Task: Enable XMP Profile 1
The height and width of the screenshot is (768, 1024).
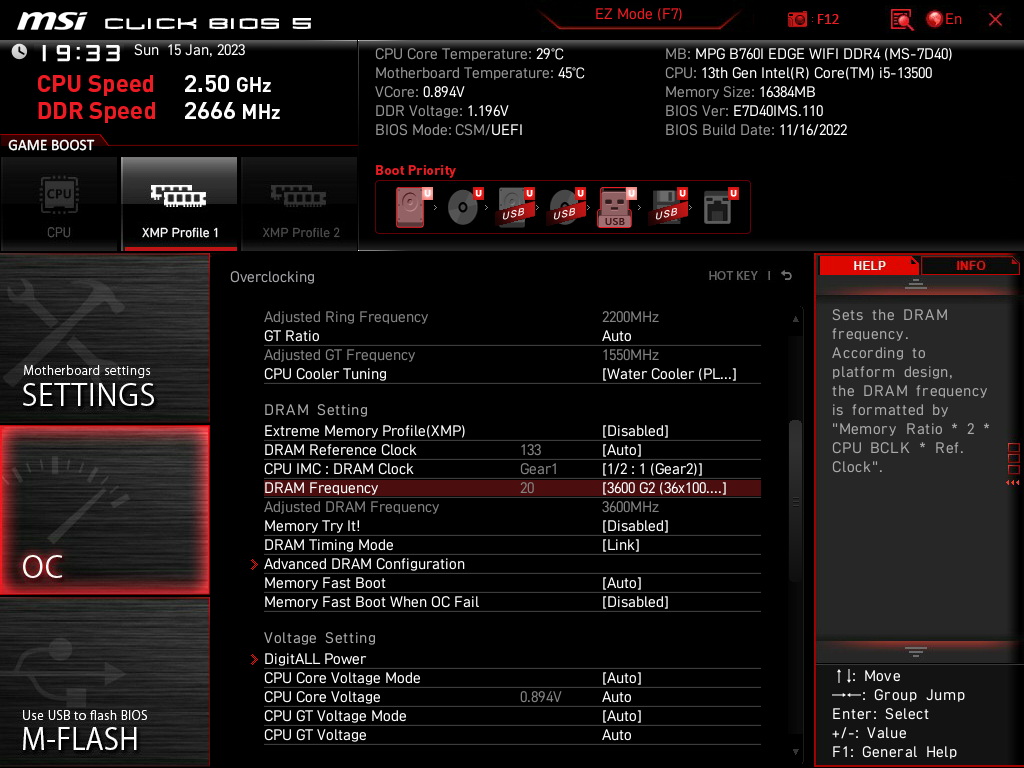Action: [180, 204]
